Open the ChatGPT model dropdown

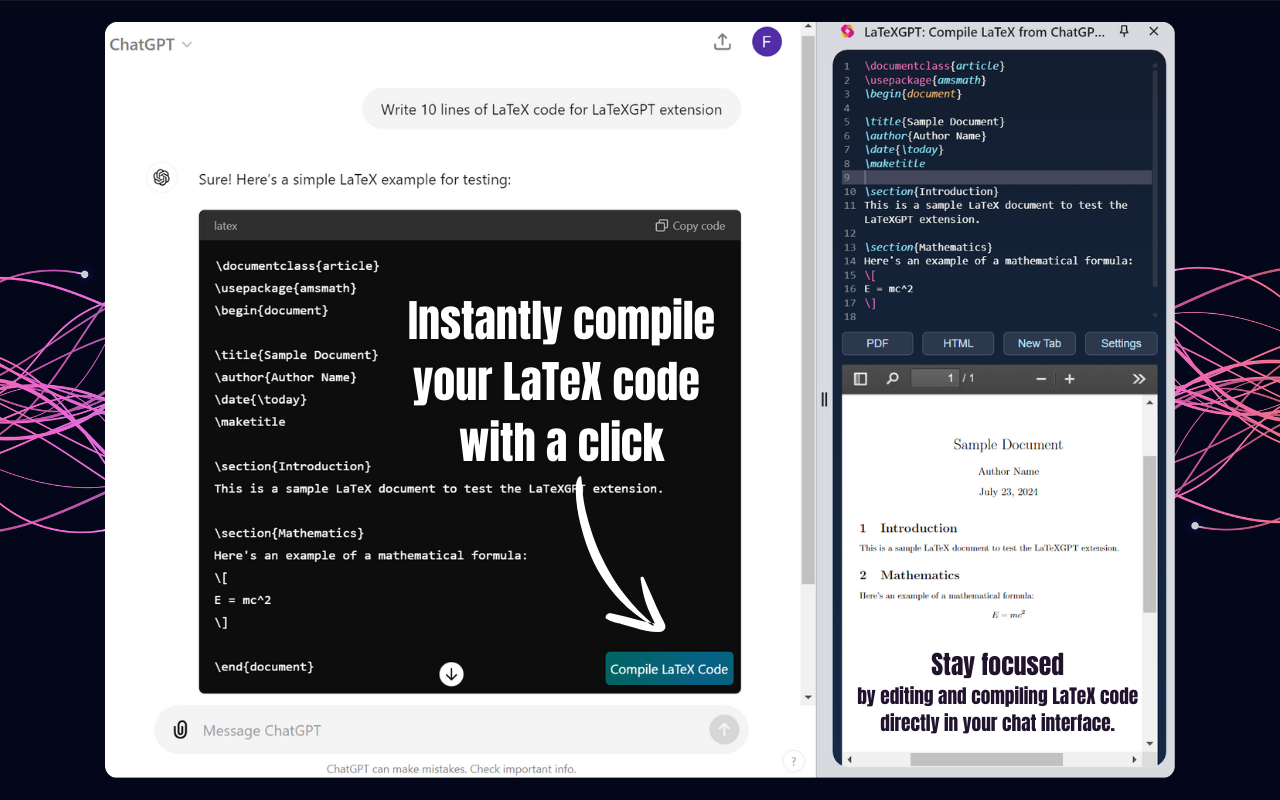(x=151, y=44)
